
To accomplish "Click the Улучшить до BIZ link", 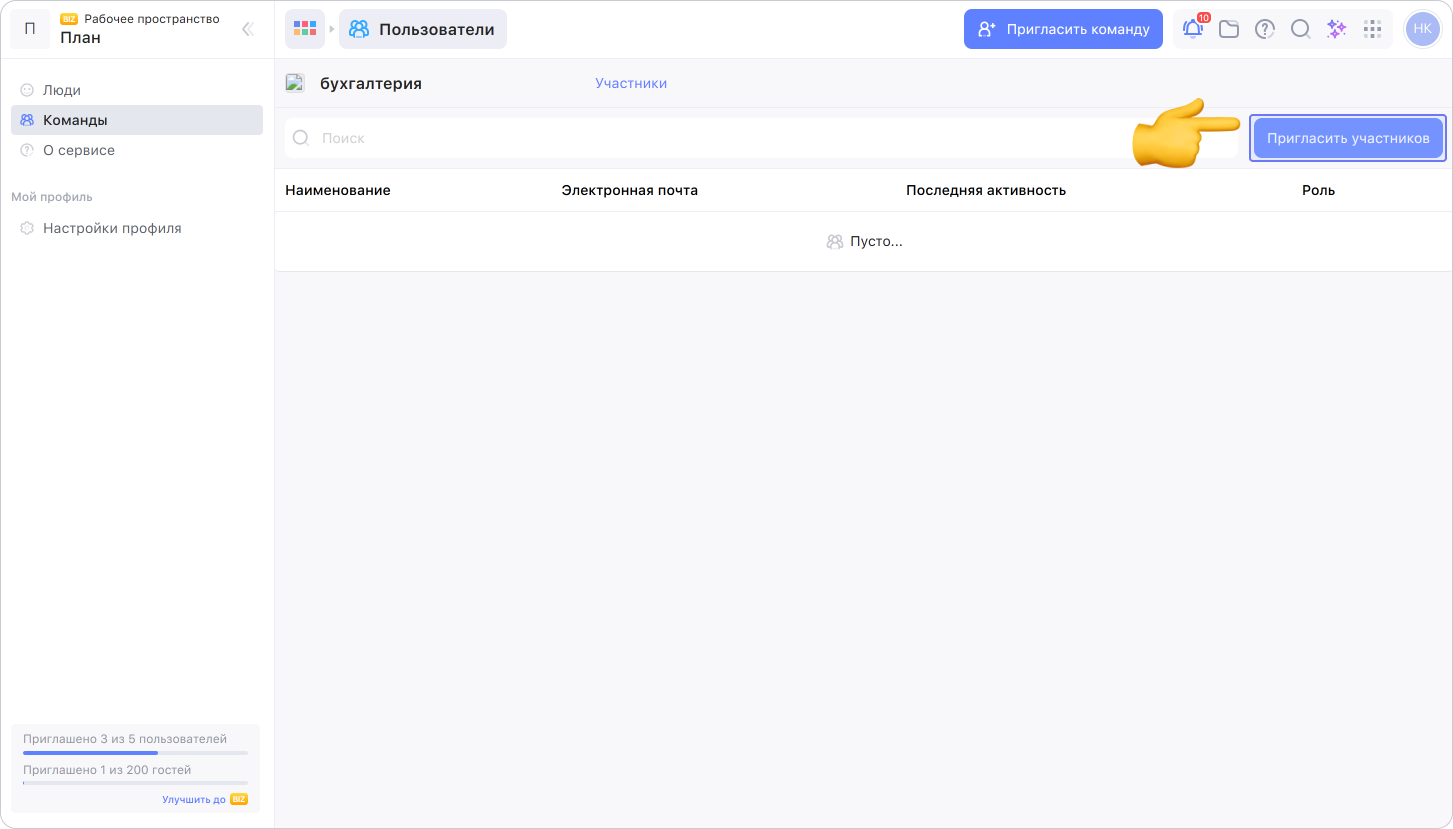I will (x=204, y=799).
